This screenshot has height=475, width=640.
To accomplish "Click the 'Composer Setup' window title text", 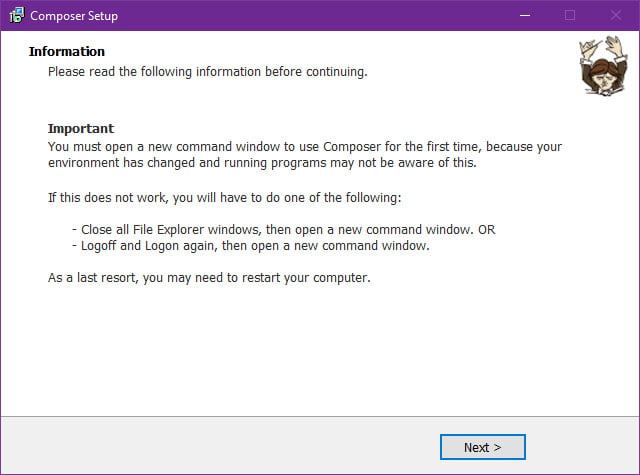I will pyautogui.click(x=74, y=16).
